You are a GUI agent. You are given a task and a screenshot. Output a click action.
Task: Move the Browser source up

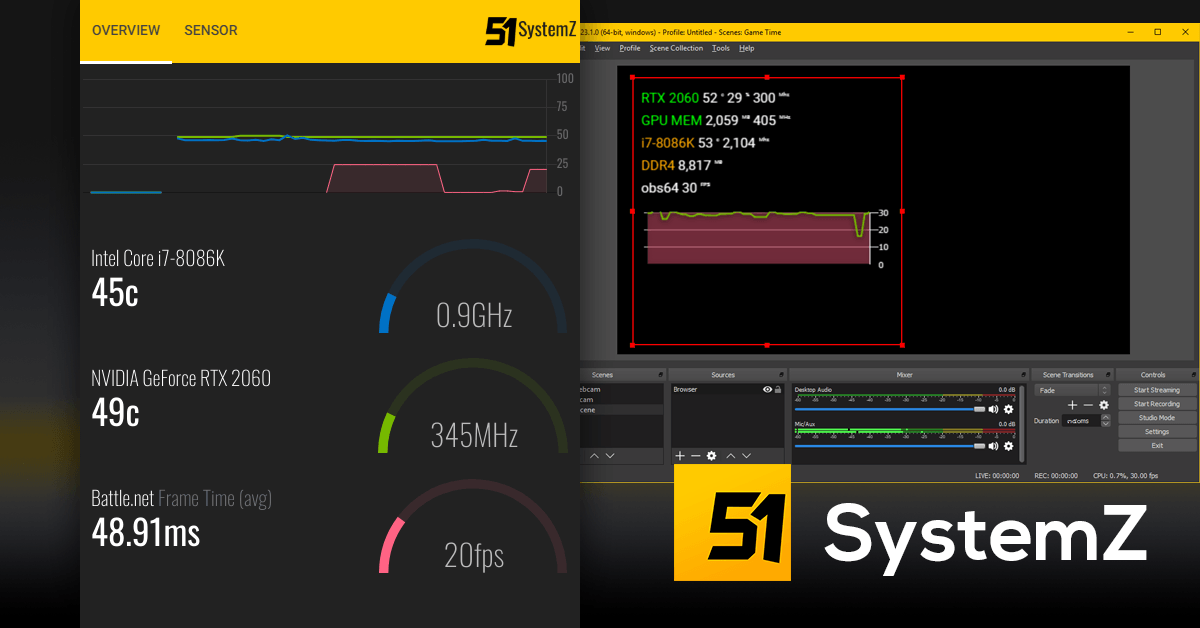(730, 456)
